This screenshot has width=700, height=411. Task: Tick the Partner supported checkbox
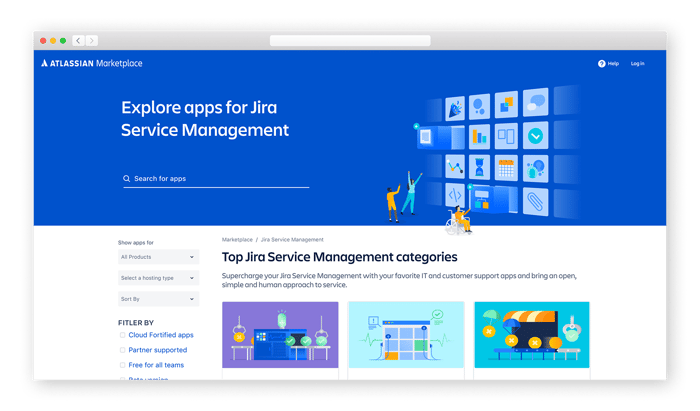[x=122, y=350]
